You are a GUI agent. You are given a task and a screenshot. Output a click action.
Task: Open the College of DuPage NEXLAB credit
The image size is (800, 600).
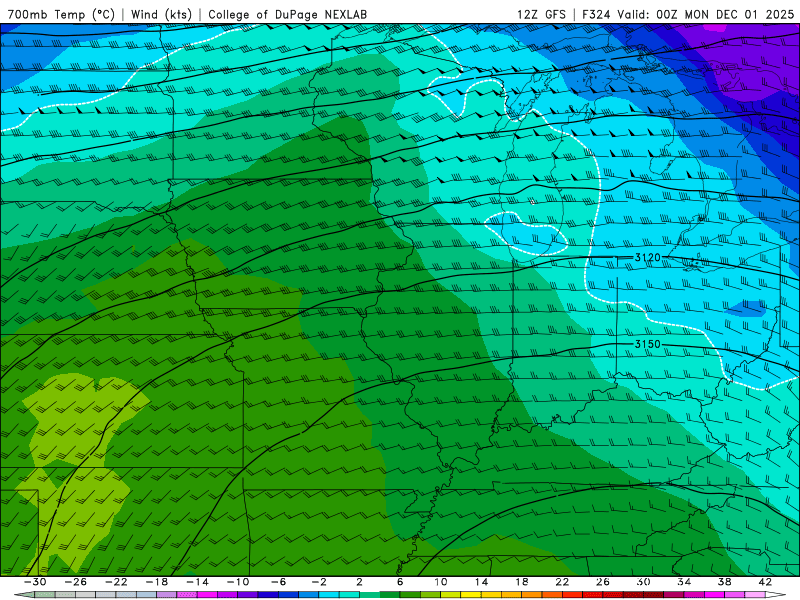pyautogui.click(x=287, y=14)
